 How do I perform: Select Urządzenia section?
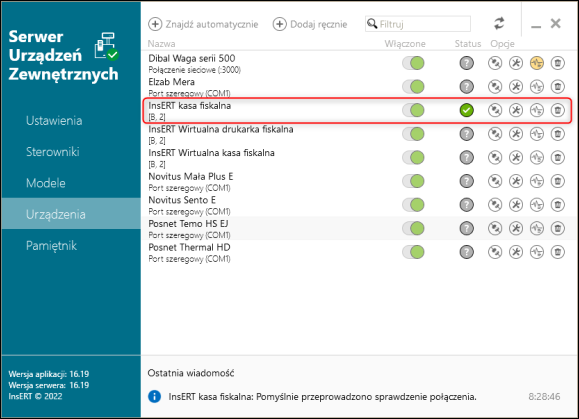tap(71, 214)
